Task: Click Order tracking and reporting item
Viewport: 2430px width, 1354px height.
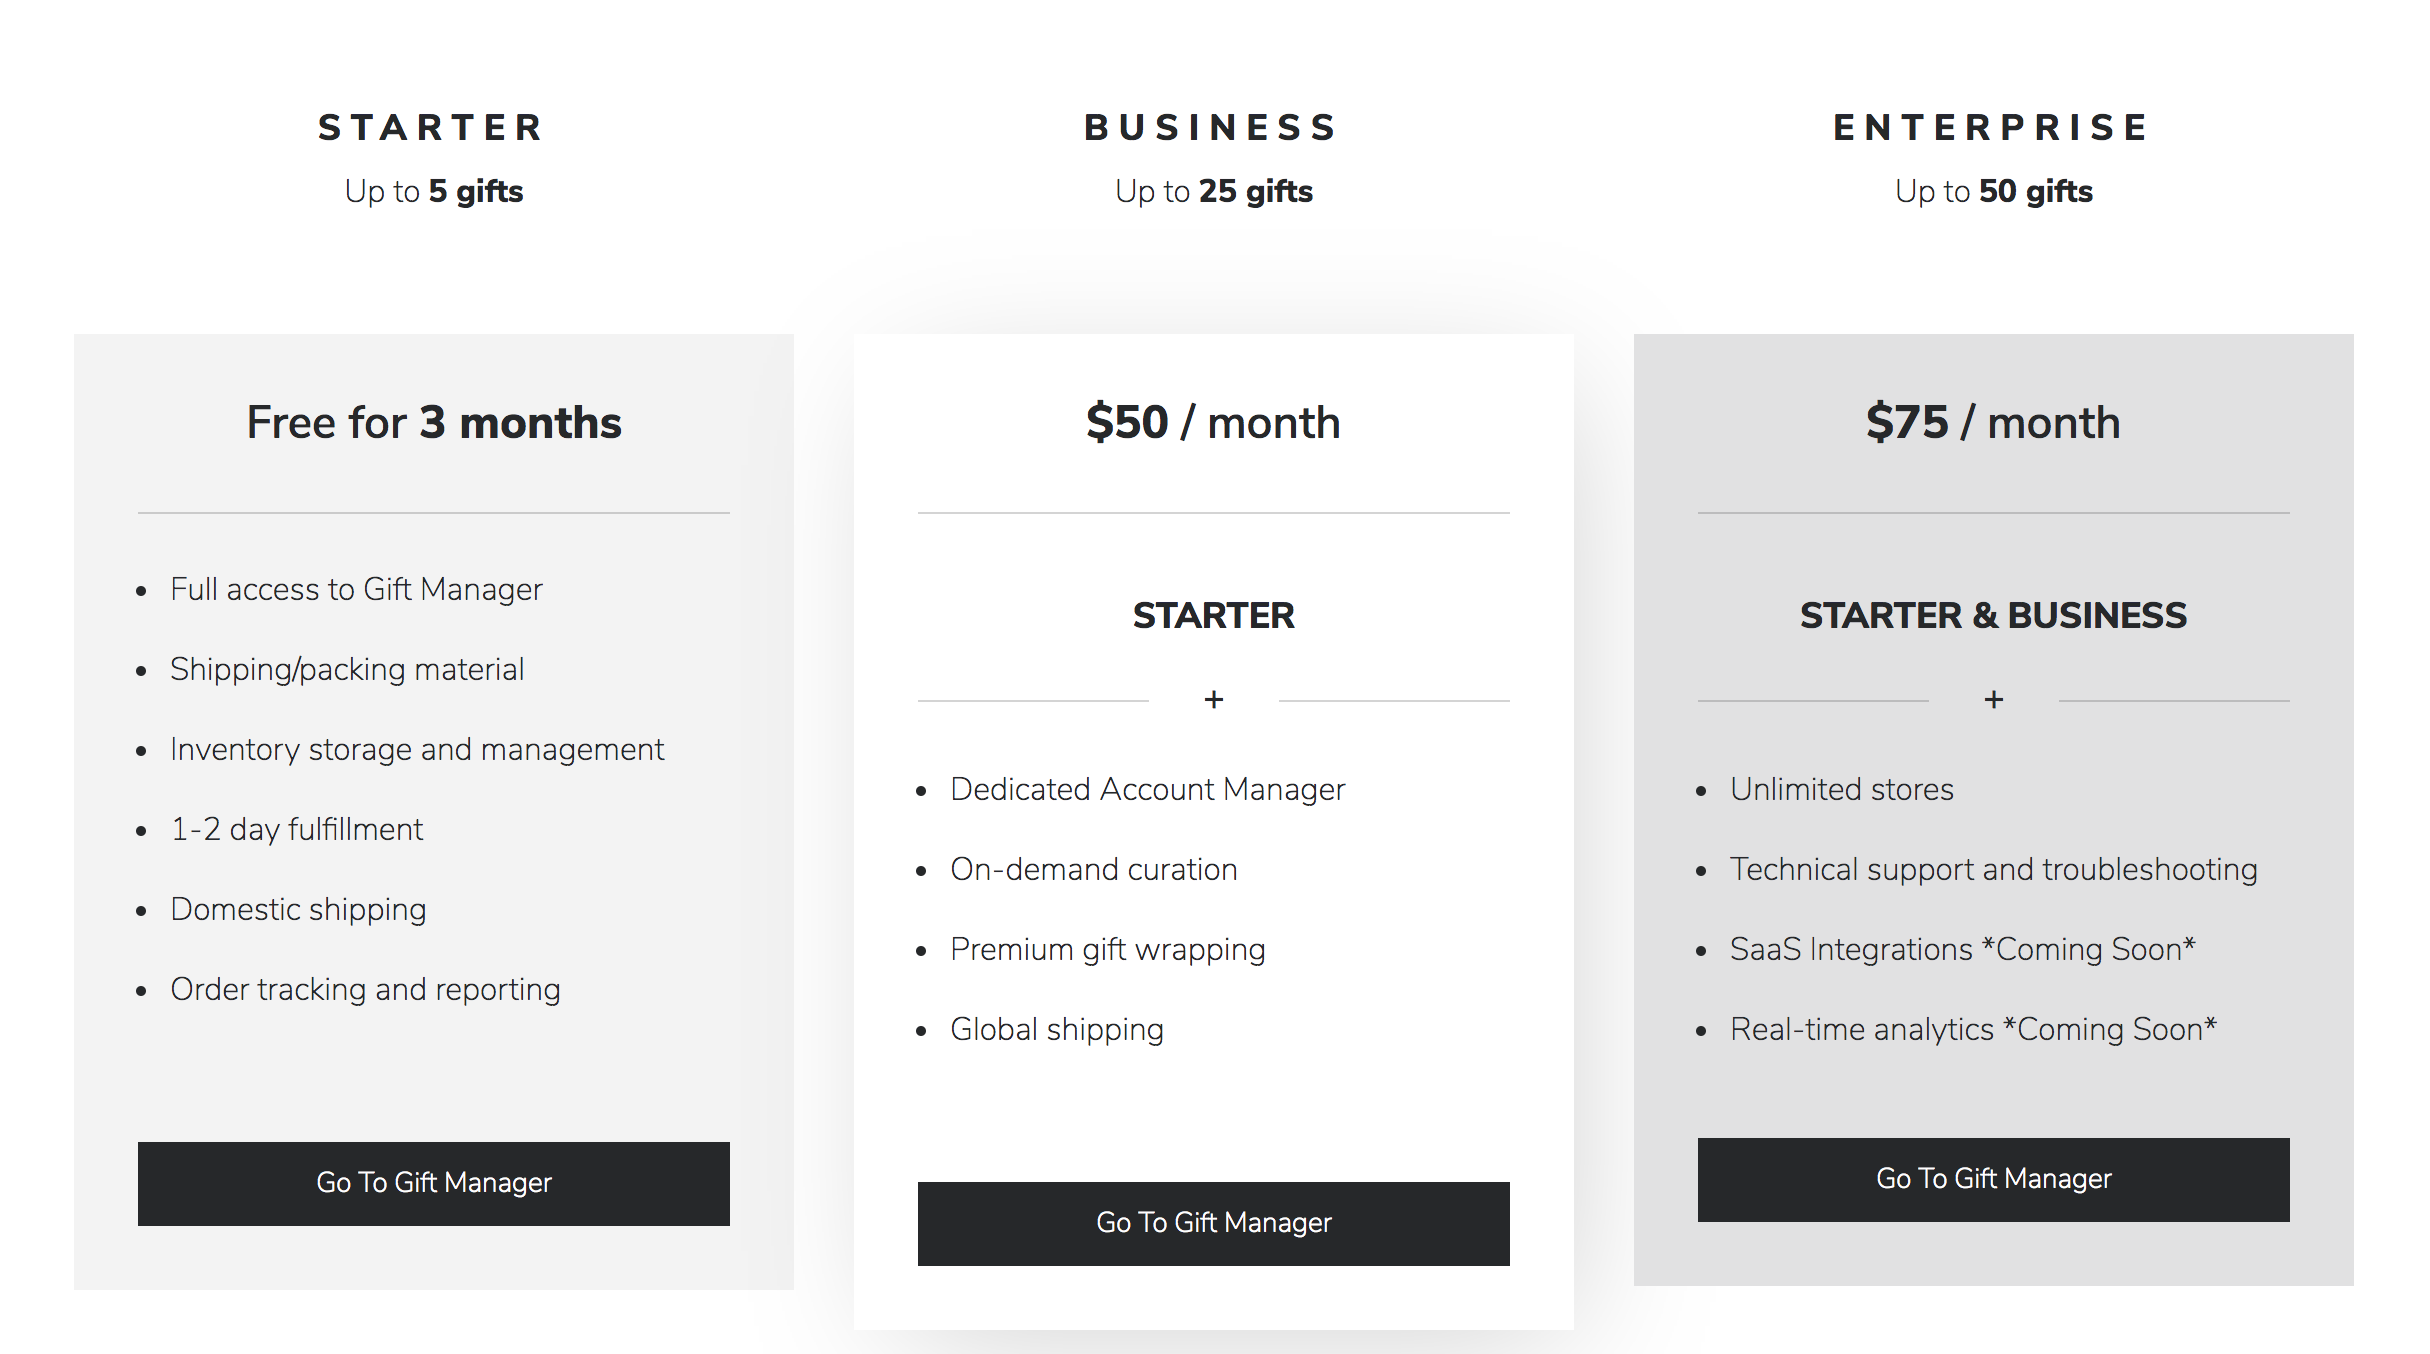Action: click(365, 990)
